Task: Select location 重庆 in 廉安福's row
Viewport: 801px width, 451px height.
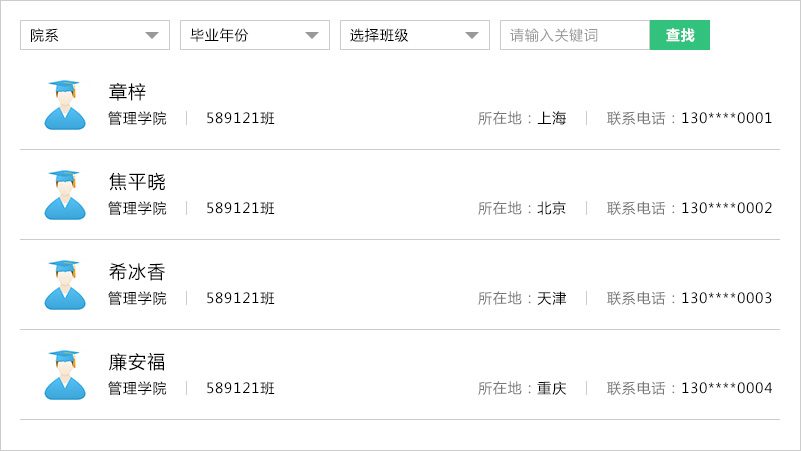Action: 552,388
